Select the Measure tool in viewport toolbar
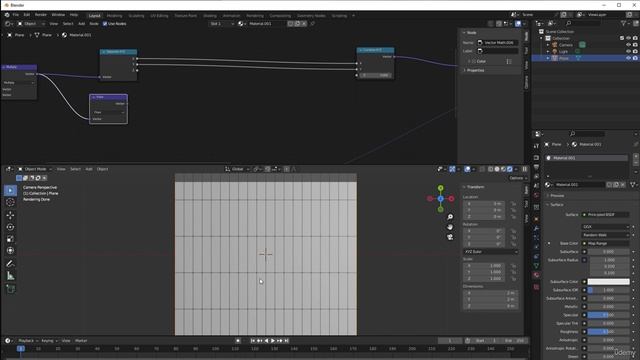This screenshot has height=360, width=640. click(x=10, y=276)
